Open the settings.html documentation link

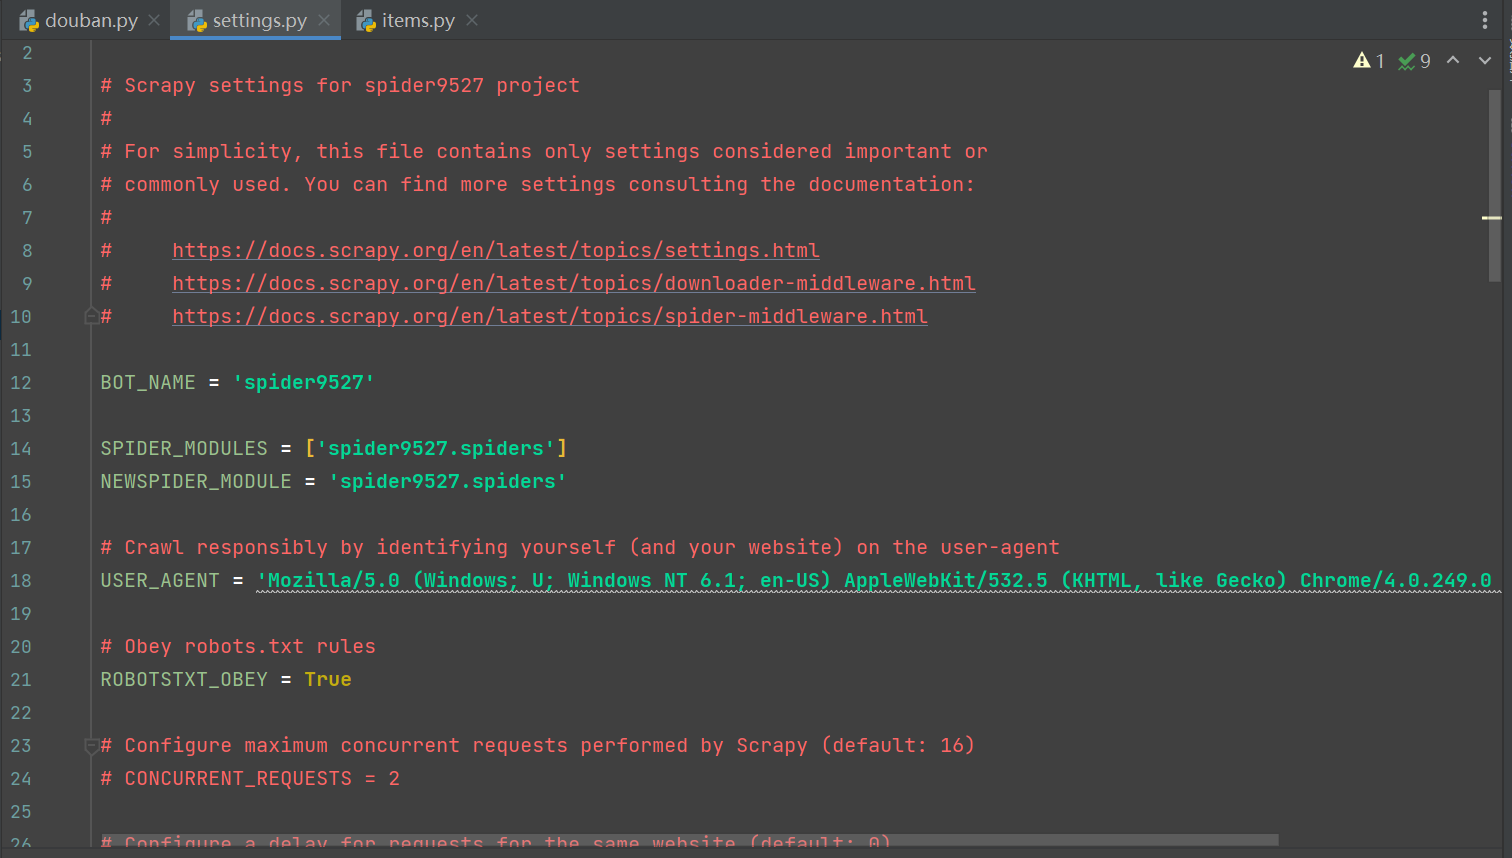point(495,250)
